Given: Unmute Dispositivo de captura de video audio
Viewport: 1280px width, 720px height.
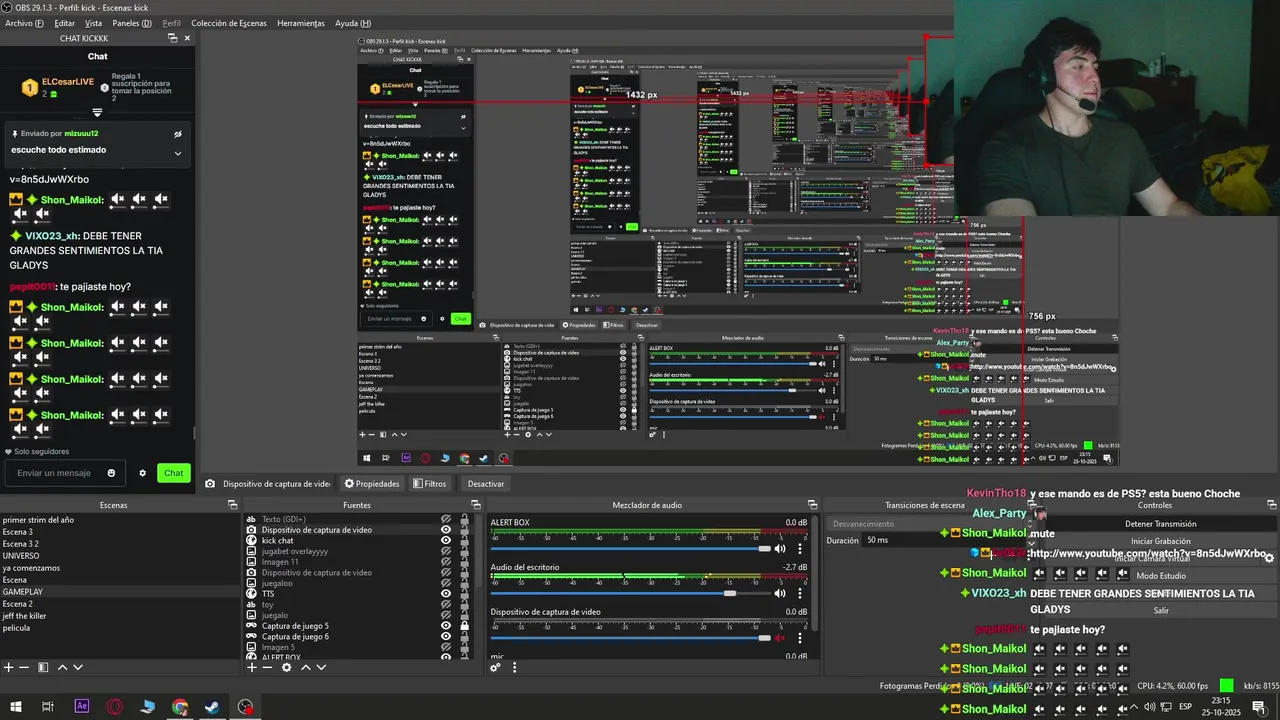Looking at the screenshot, I should click(781, 637).
